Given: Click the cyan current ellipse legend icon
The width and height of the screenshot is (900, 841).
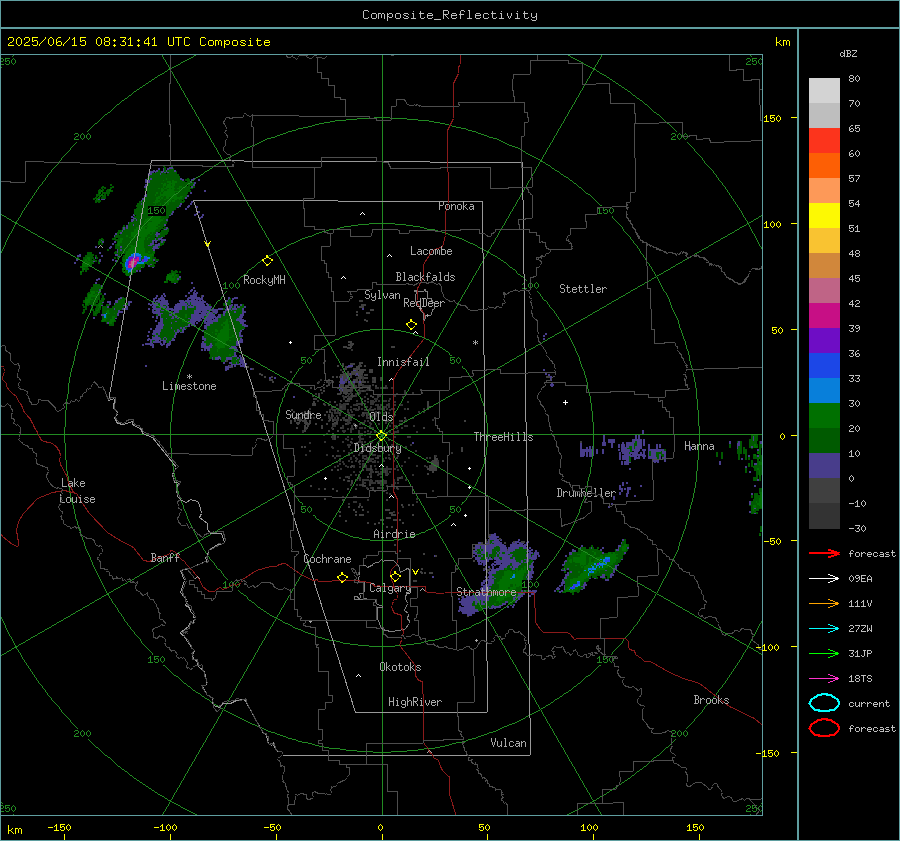Looking at the screenshot, I should [824, 703].
